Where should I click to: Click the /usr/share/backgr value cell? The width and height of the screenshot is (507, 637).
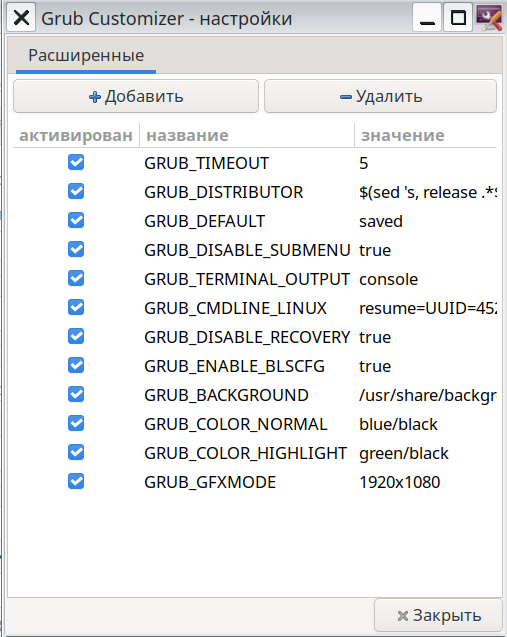point(428,395)
